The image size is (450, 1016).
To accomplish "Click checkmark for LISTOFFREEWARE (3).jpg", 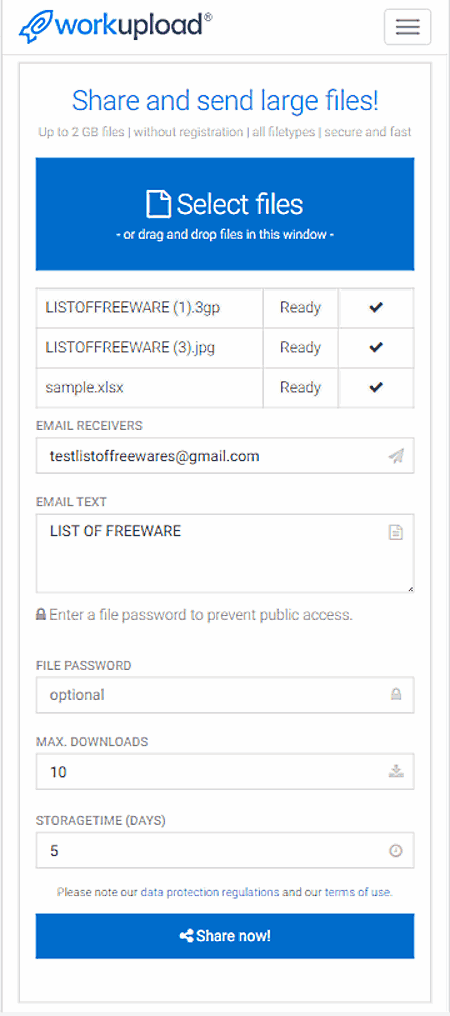I will [376, 348].
